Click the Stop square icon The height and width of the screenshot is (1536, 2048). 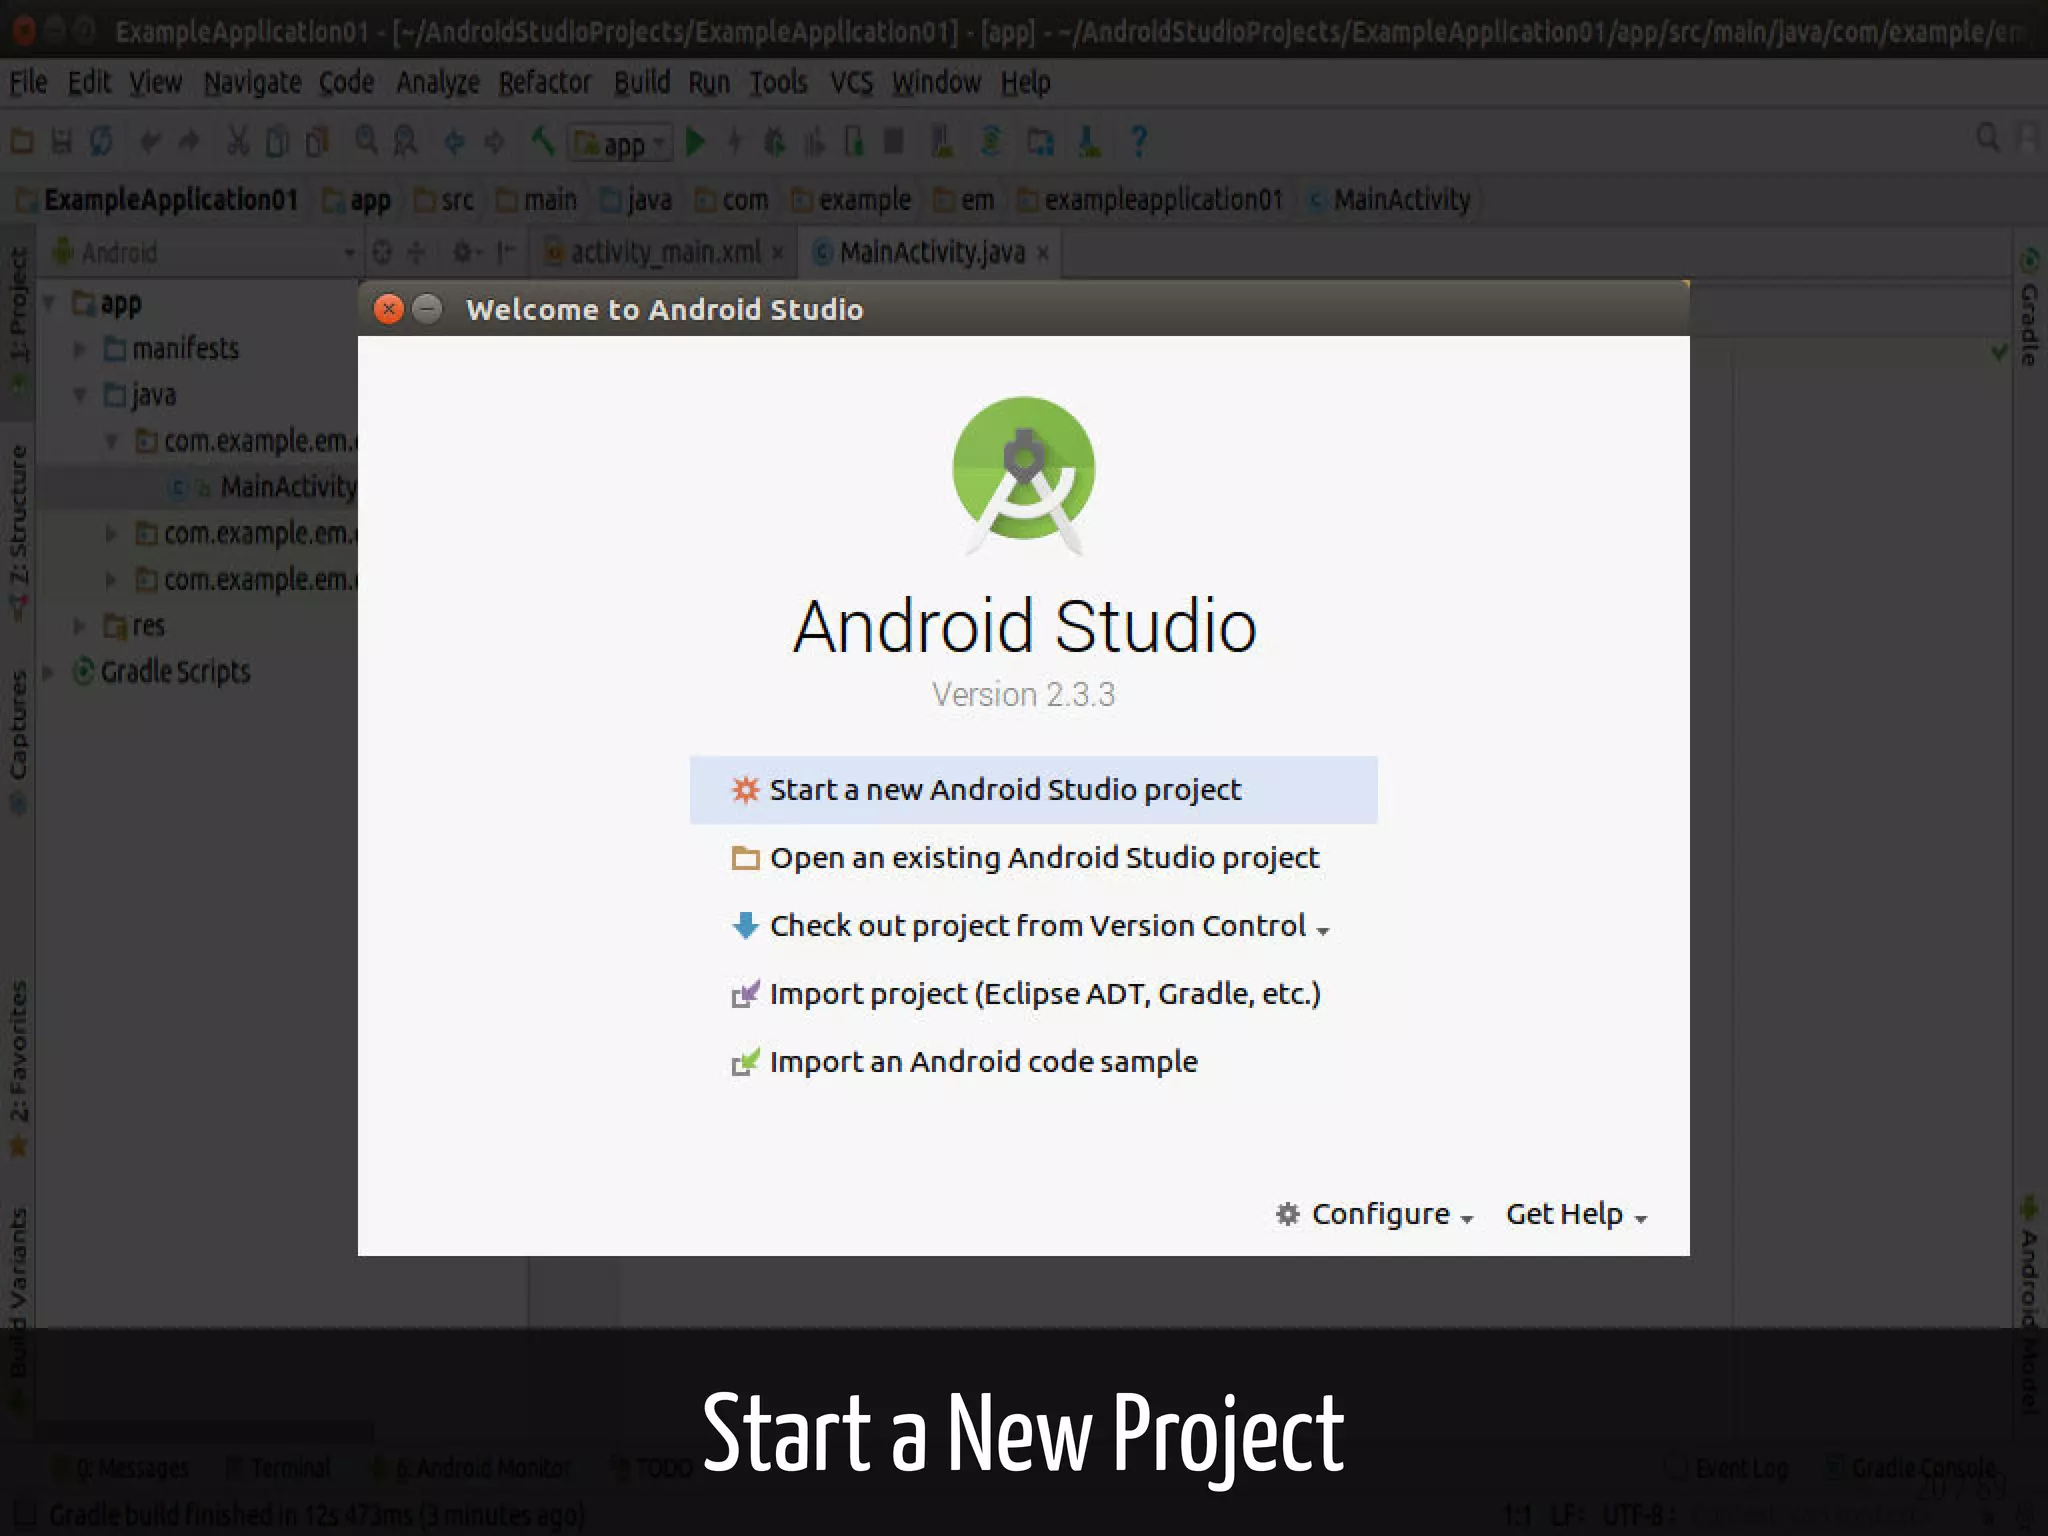click(x=894, y=141)
